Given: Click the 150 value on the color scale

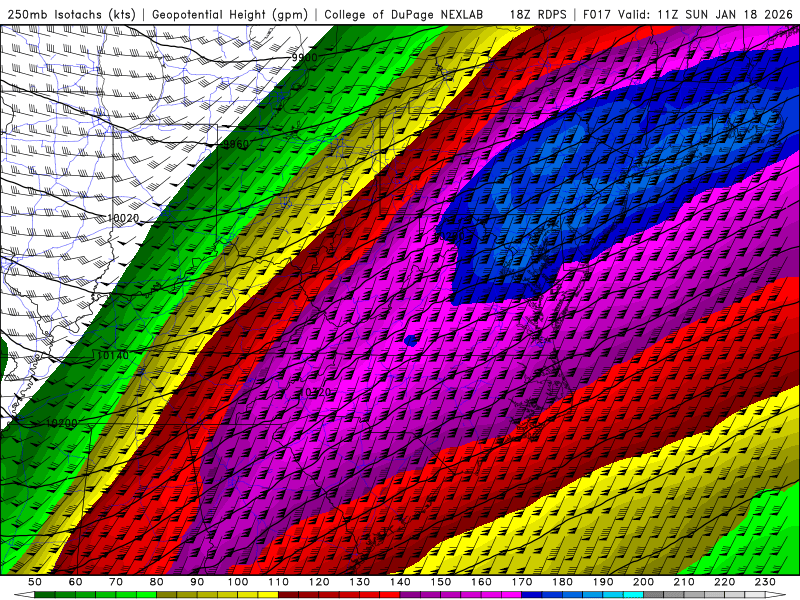Looking at the screenshot, I should [441, 582].
